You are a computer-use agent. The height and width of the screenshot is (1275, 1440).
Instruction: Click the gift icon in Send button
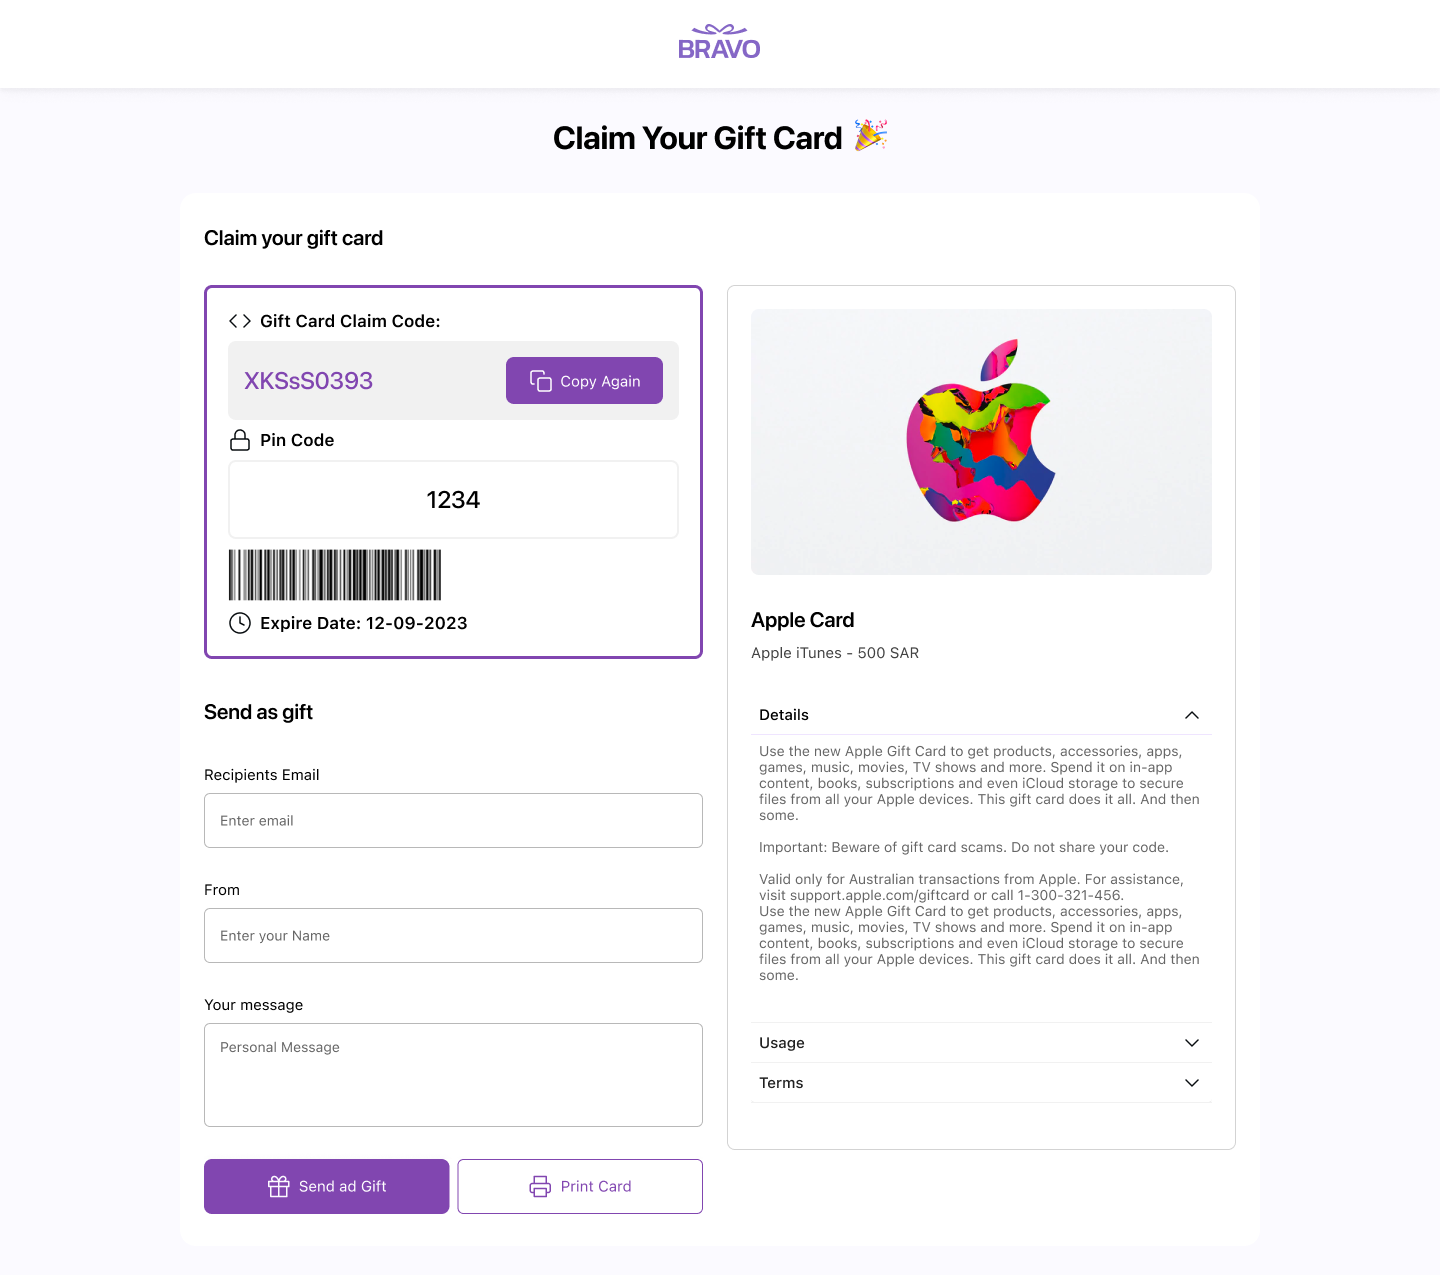point(279,1186)
